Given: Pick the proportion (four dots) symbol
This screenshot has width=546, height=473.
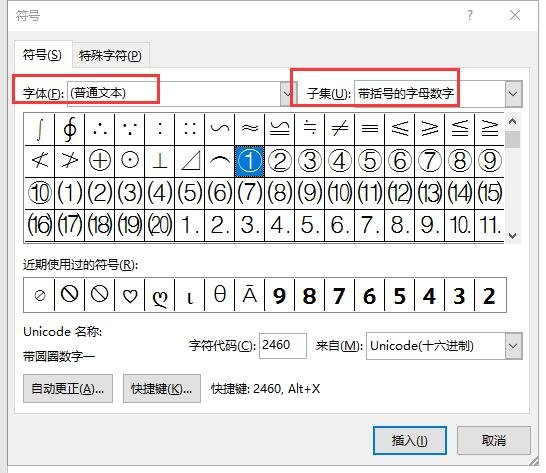Looking at the screenshot, I should tap(189, 129).
